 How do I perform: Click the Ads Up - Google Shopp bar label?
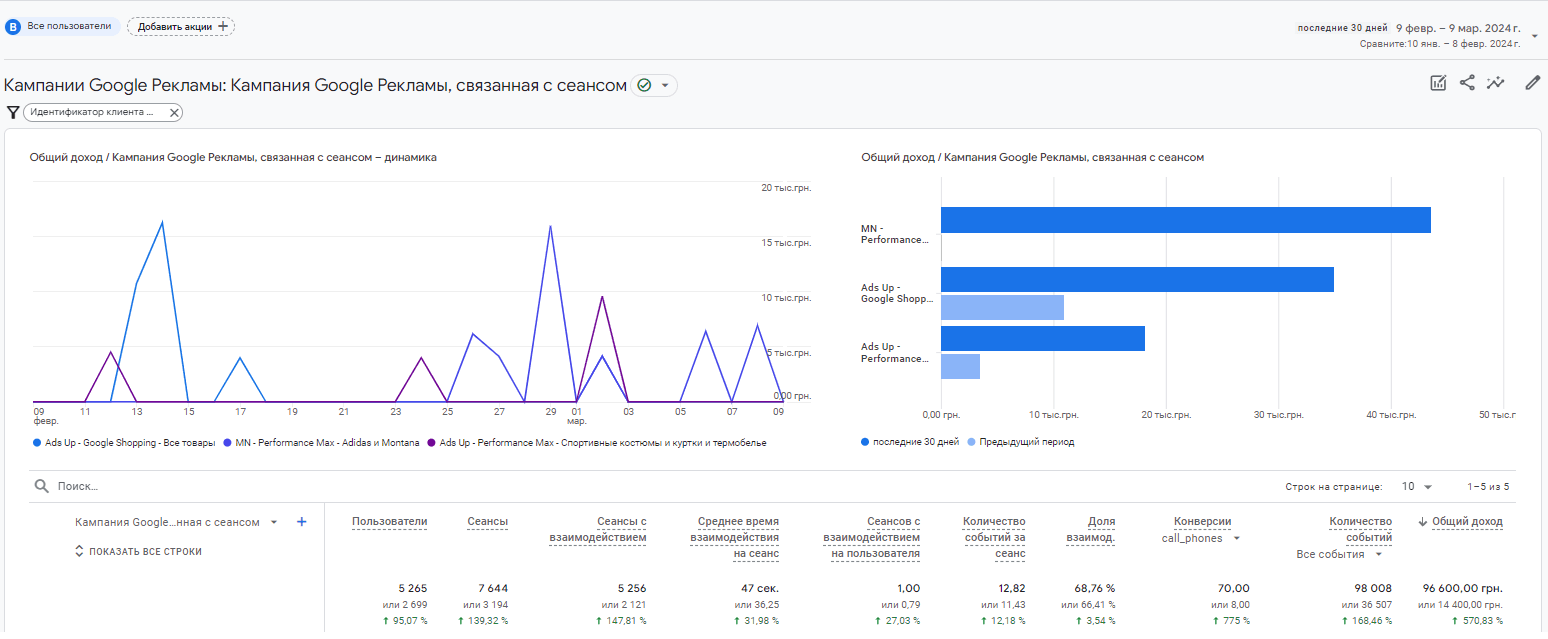tap(897, 293)
